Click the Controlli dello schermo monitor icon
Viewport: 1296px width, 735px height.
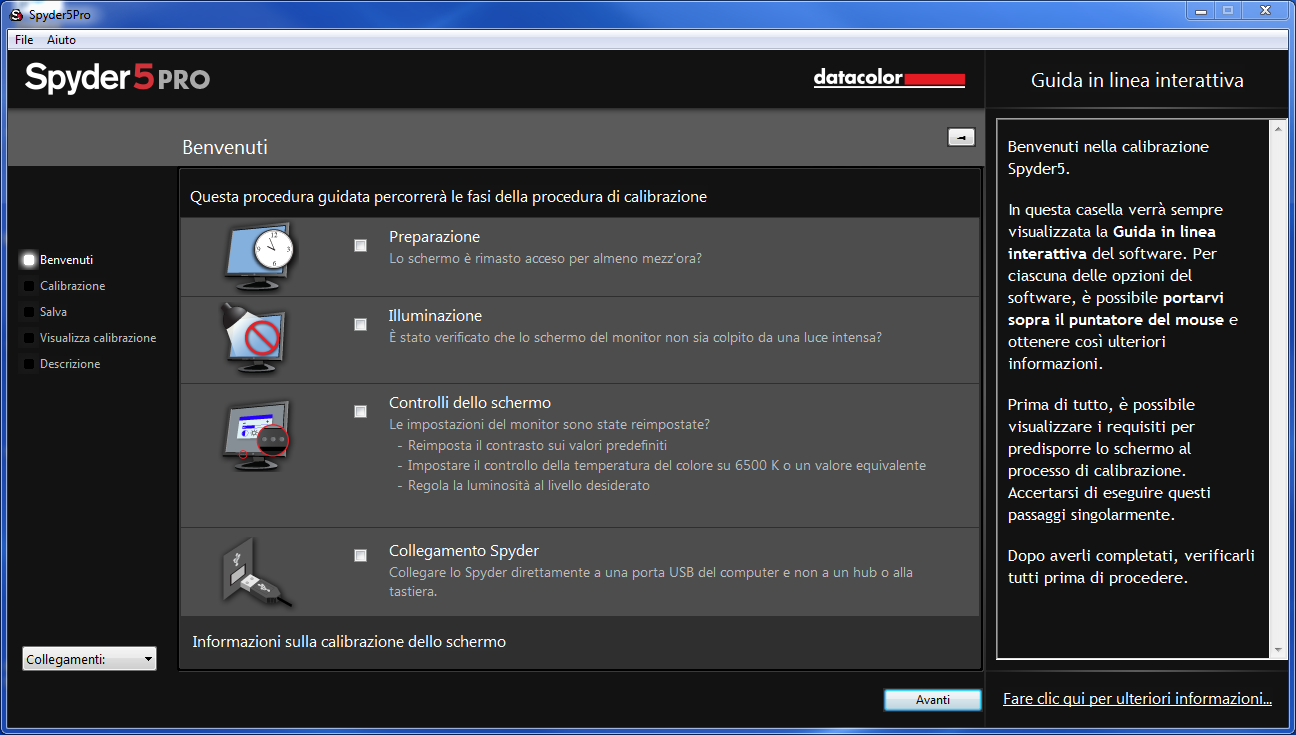pos(255,435)
